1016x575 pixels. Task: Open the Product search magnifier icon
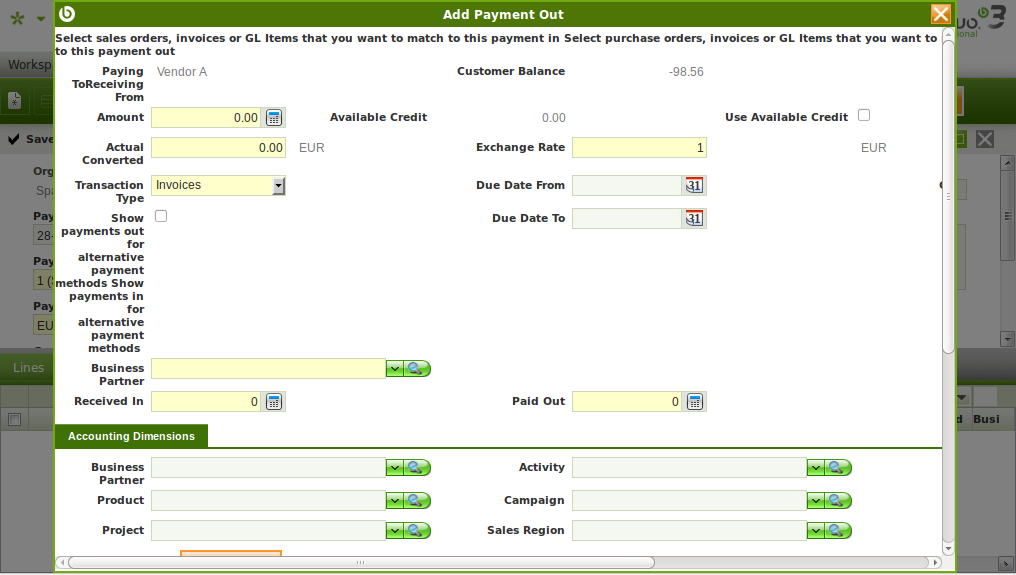[418, 500]
